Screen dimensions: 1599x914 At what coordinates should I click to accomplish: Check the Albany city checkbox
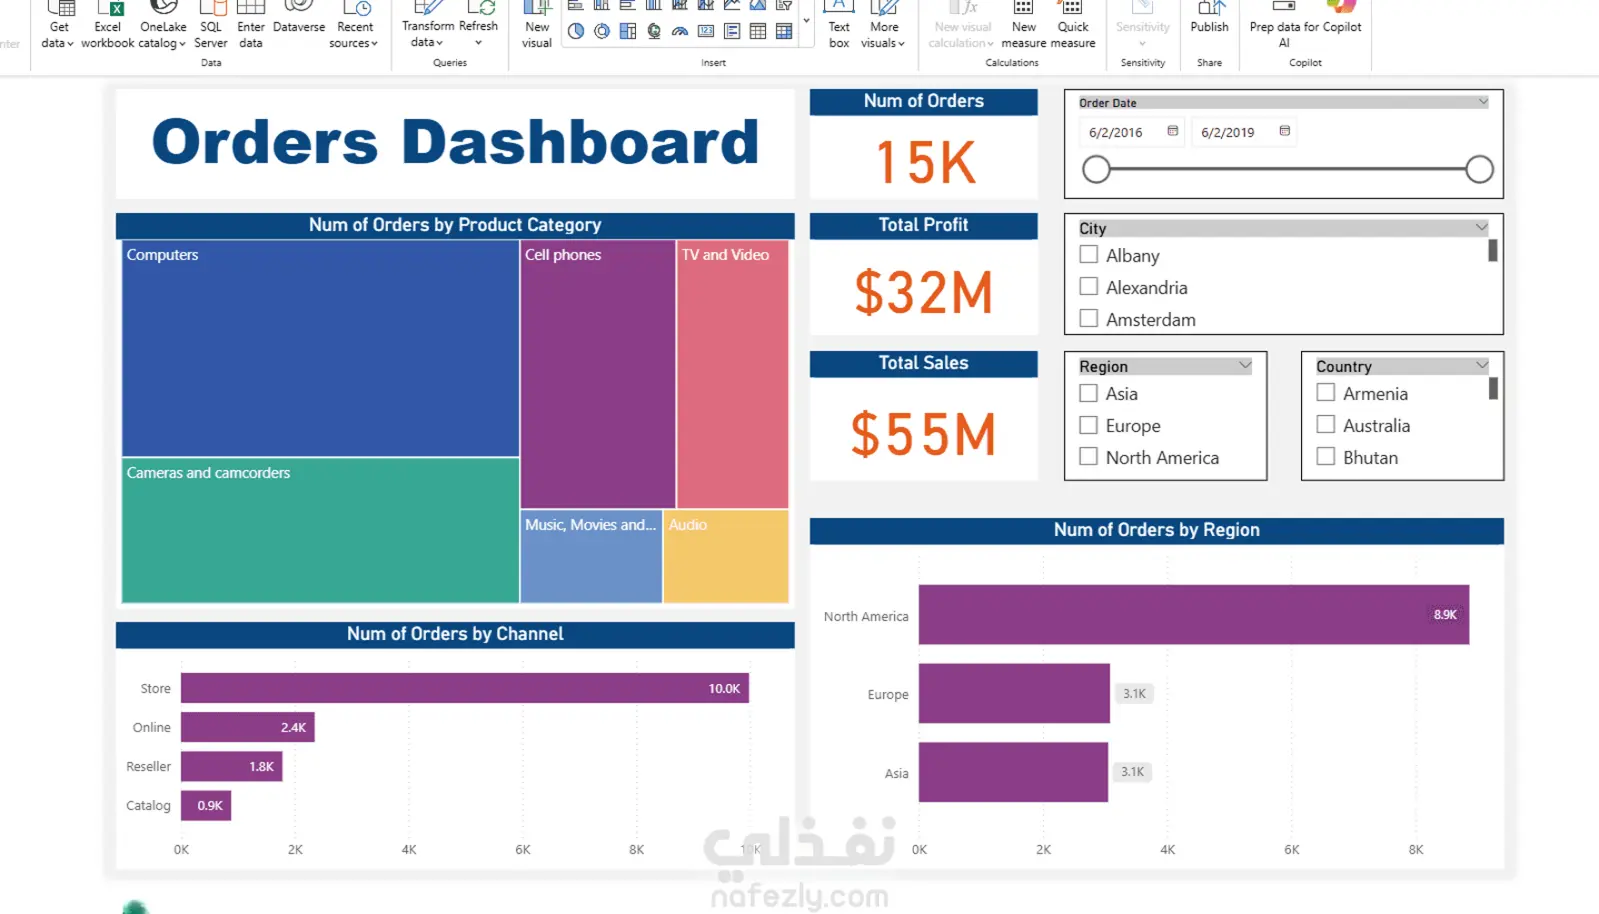pos(1089,255)
